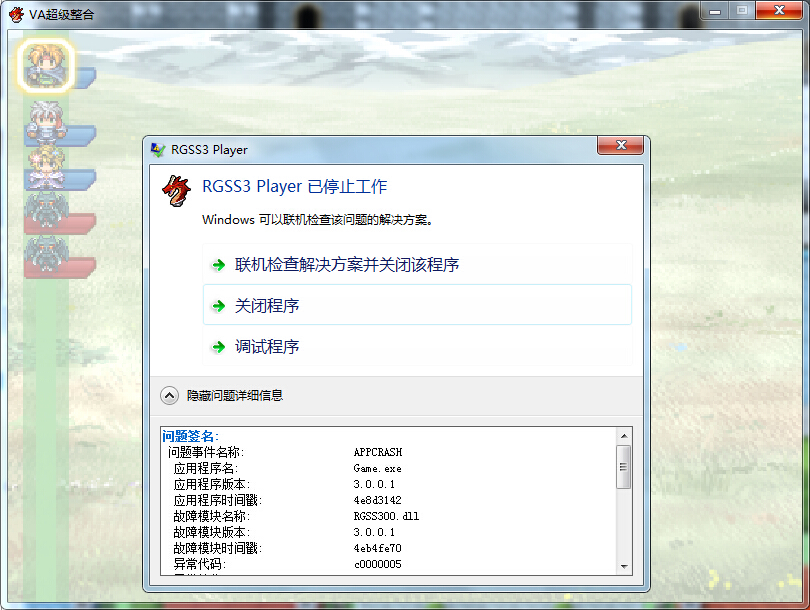810x610 pixels.
Task: Click the 4e8d3142 timestamp value
Action: (378, 500)
